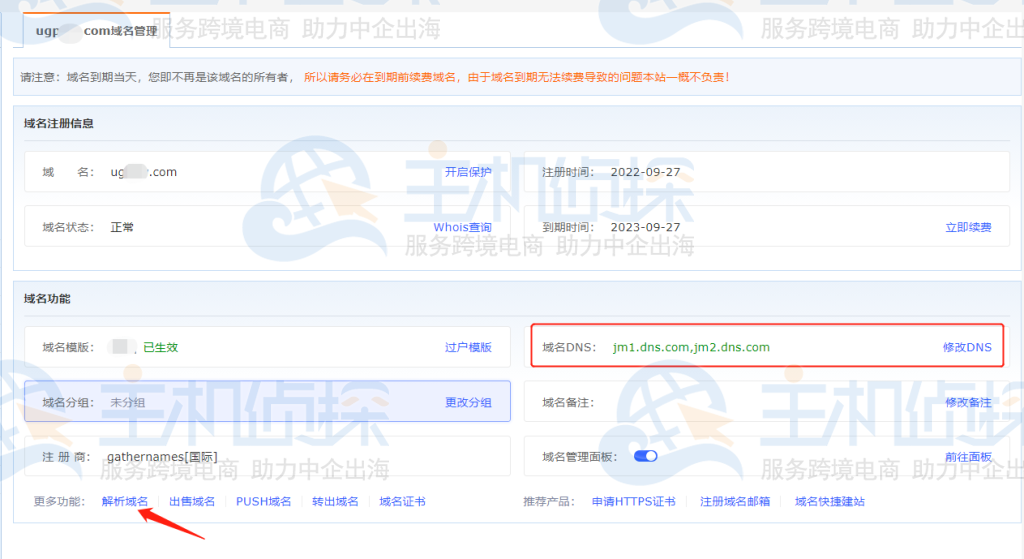Screen dimensions: 1024x559
Task: Click the 域名注册信息 section heading
Action: (59, 123)
